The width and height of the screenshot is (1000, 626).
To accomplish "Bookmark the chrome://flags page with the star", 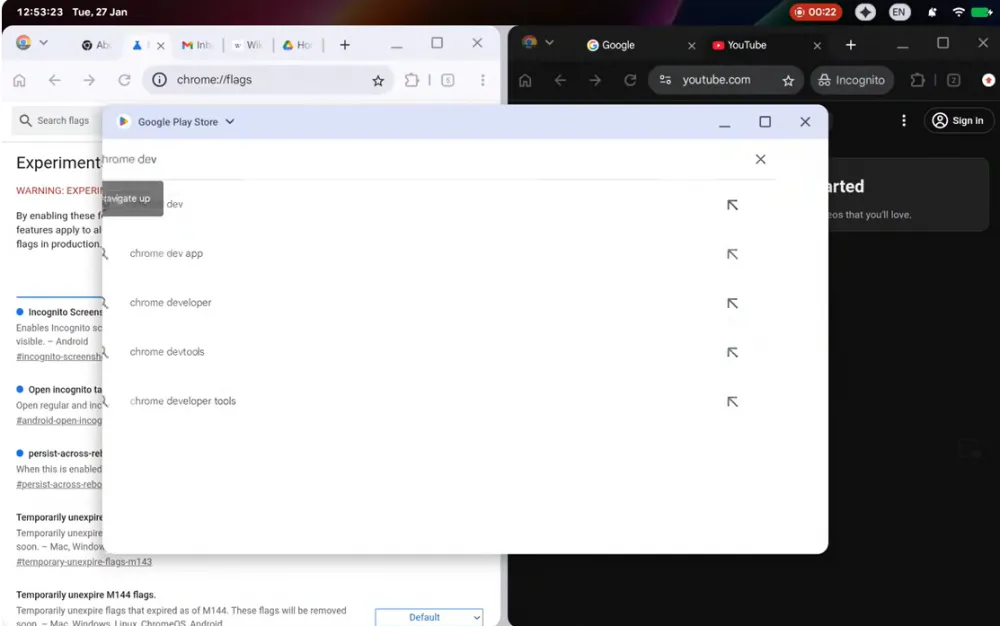I will coord(378,81).
